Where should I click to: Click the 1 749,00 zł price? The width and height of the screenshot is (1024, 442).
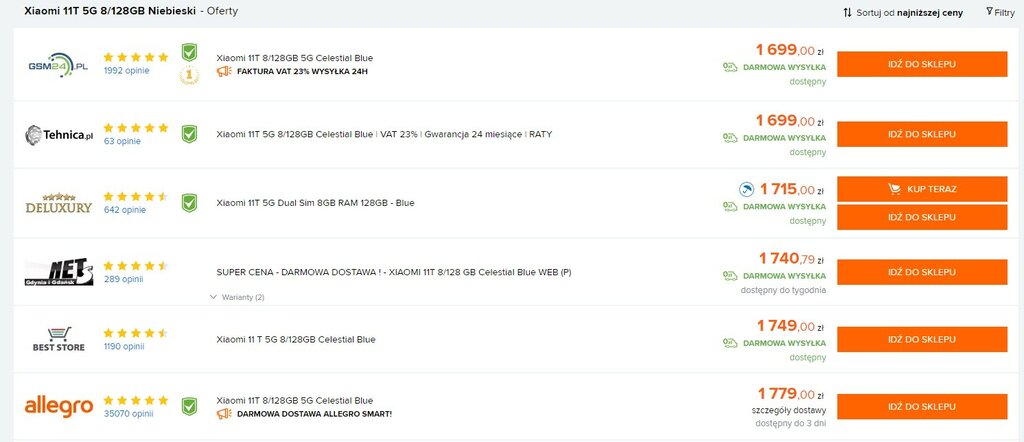coord(791,326)
